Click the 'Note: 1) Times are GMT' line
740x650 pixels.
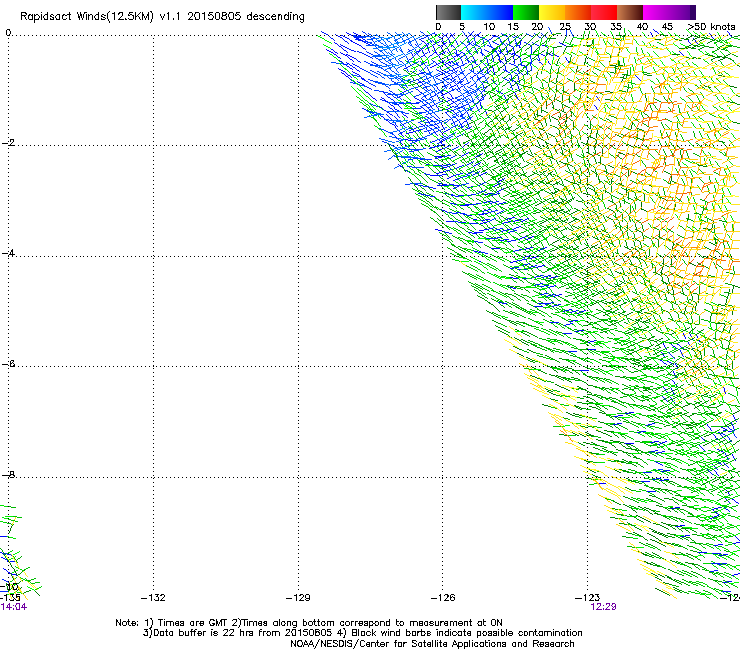click(x=309, y=623)
